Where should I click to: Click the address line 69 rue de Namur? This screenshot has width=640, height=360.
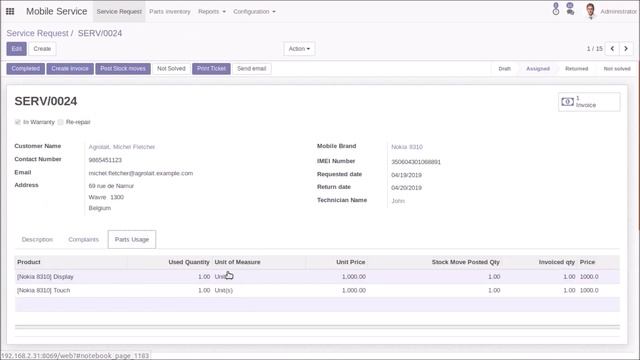111,186
